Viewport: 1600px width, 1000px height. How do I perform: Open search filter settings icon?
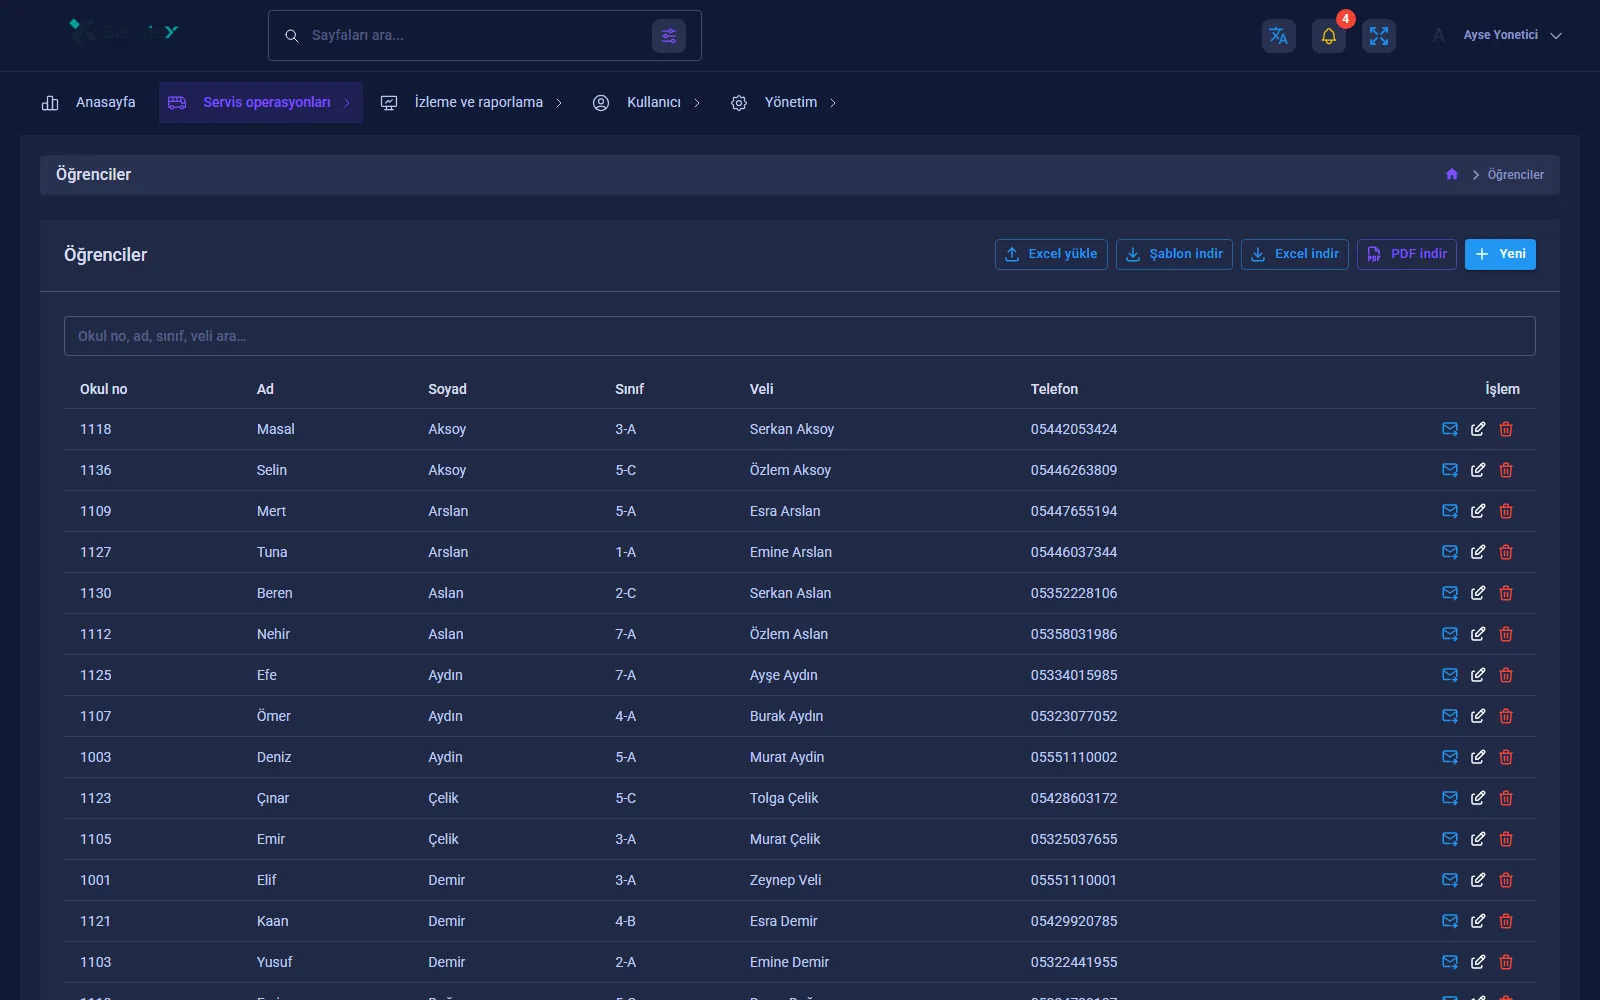tap(669, 36)
